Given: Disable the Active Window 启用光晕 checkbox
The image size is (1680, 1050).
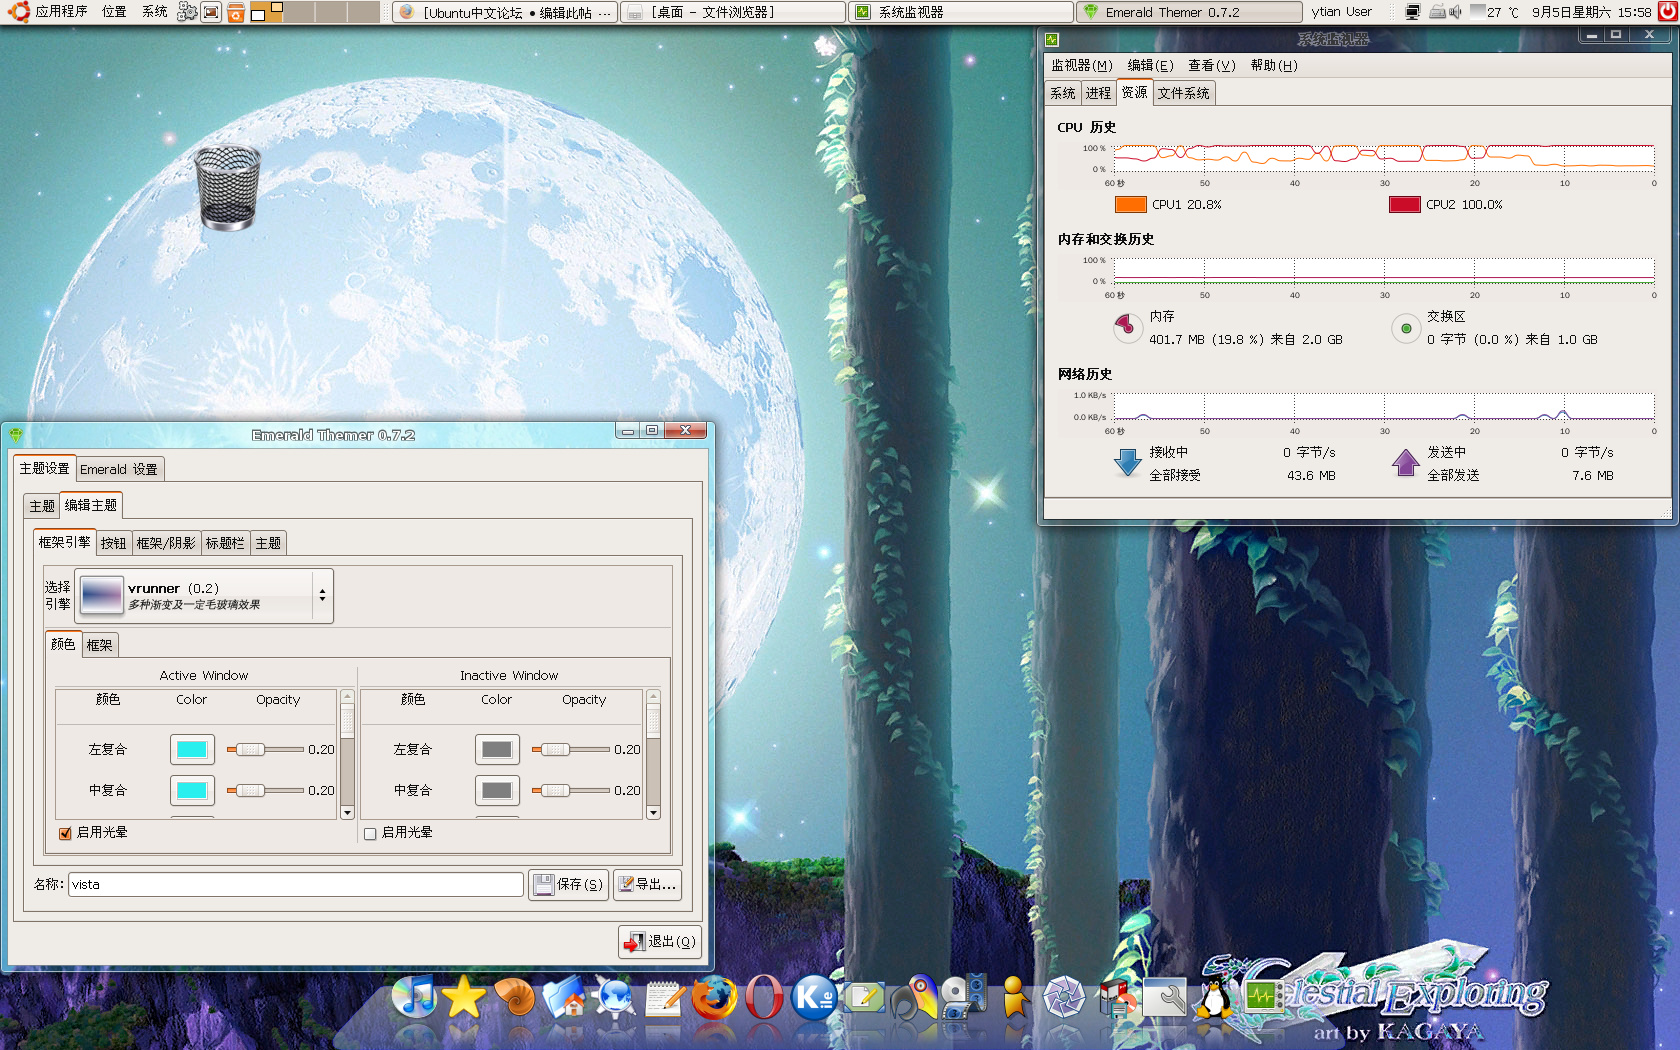Looking at the screenshot, I should click(x=65, y=833).
